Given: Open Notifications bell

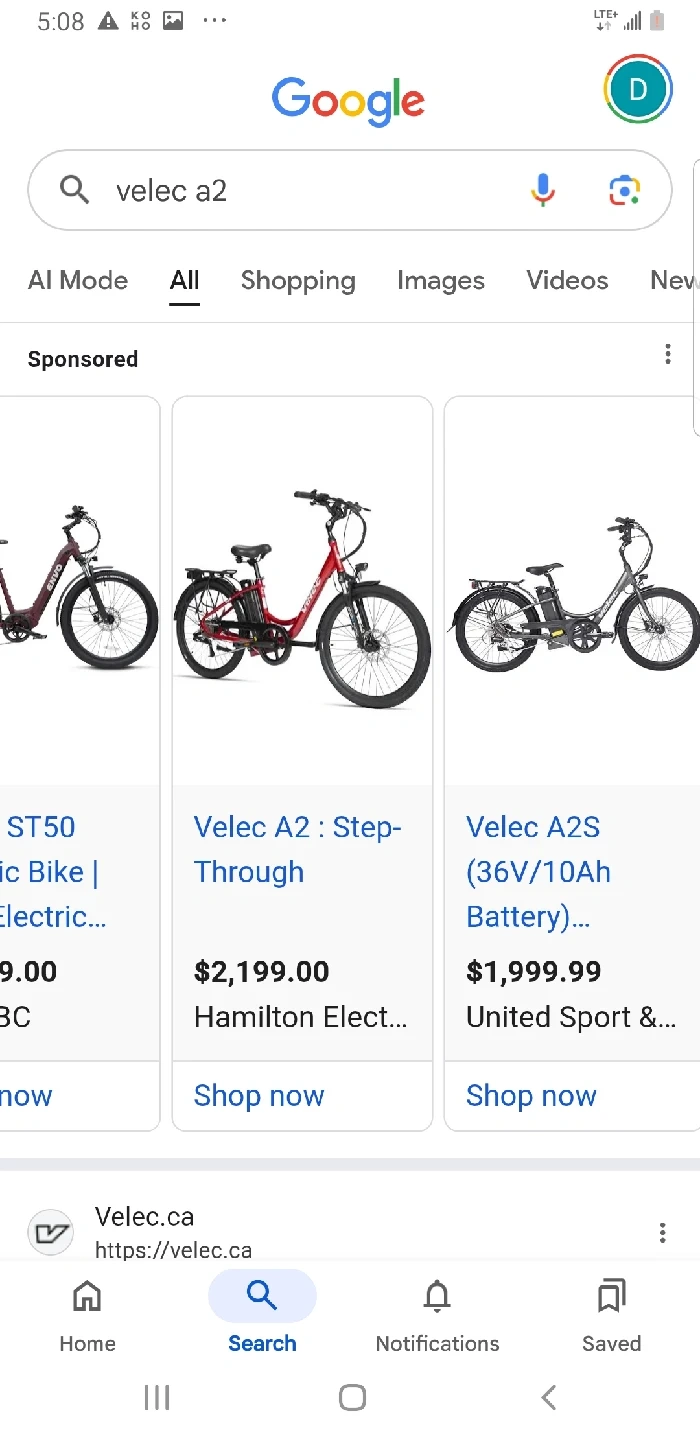Looking at the screenshot, I should coord(437,1315).
